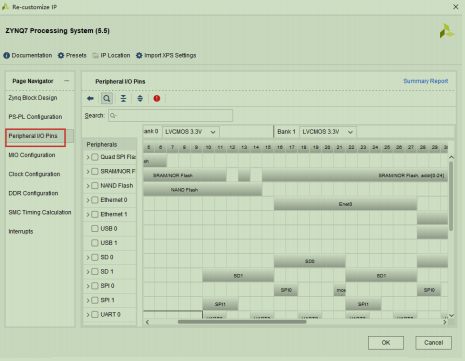This screenshot has height=361, width=465.
Task: Click the Search input field
Action: click(170, 116)
